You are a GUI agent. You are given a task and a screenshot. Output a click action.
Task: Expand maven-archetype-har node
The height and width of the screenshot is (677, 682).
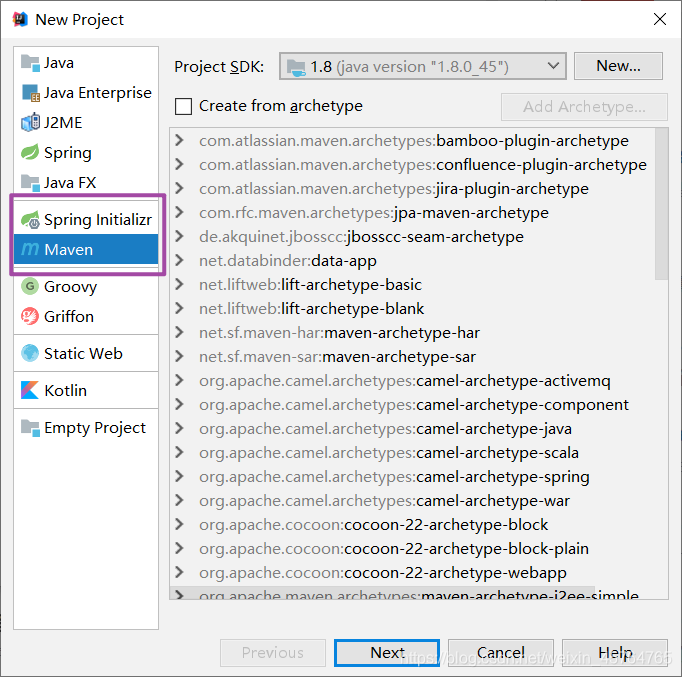[179, 333]
